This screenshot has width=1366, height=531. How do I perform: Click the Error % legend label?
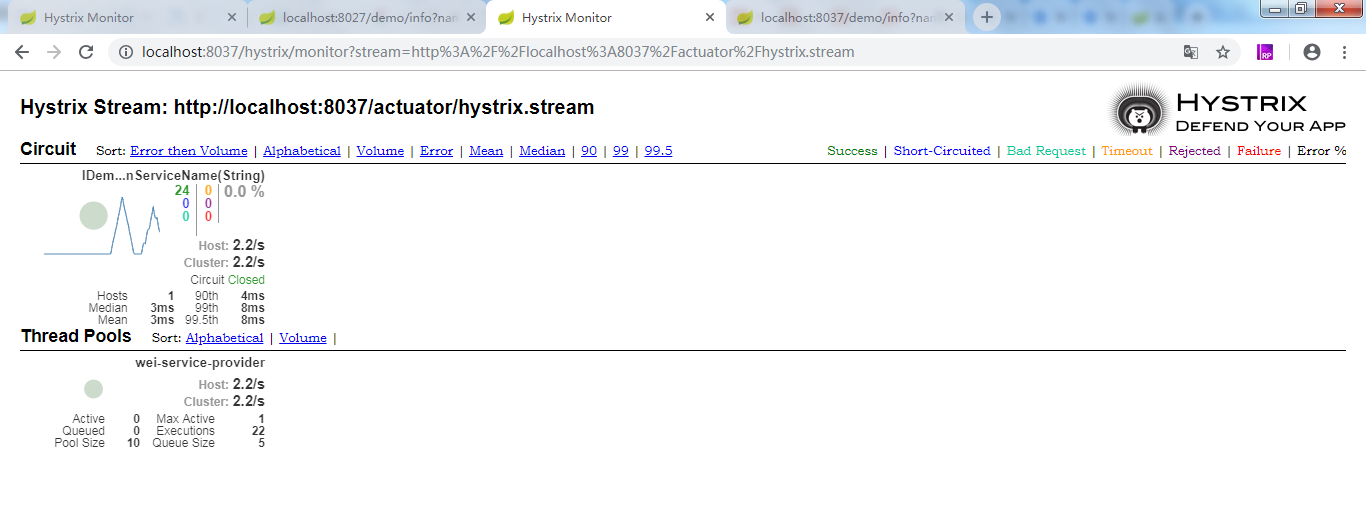click(x=1322, y=151)
